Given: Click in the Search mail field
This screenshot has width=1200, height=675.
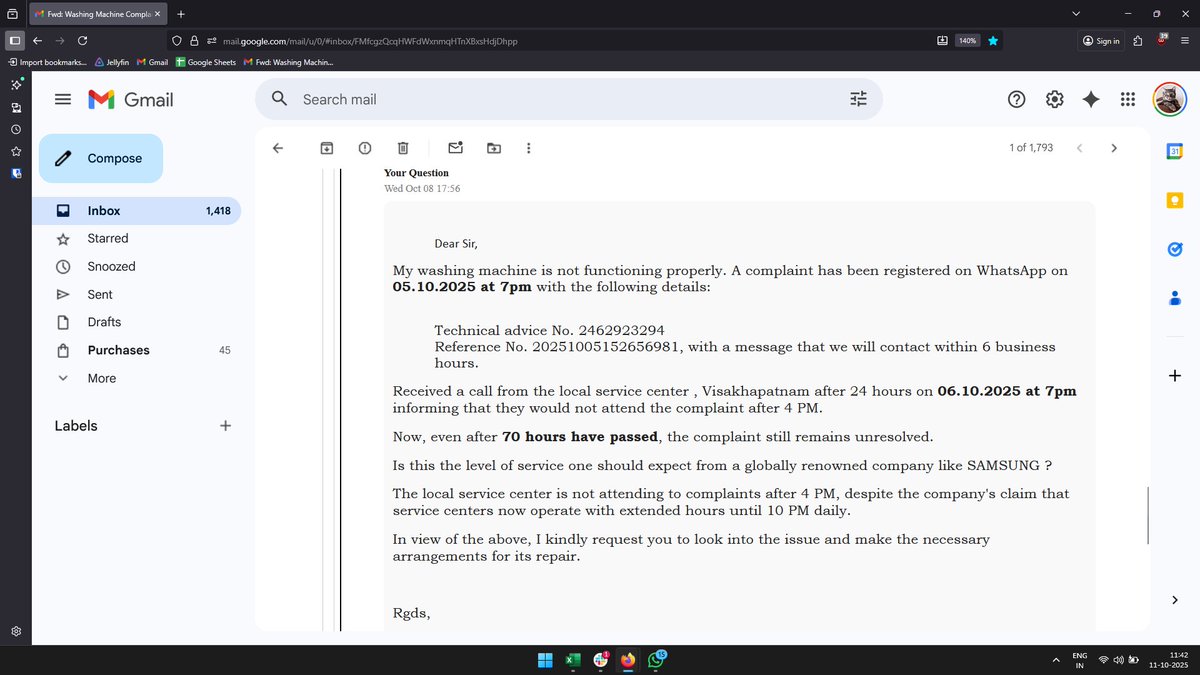Looking at the screenshot, I should (568, 99).
